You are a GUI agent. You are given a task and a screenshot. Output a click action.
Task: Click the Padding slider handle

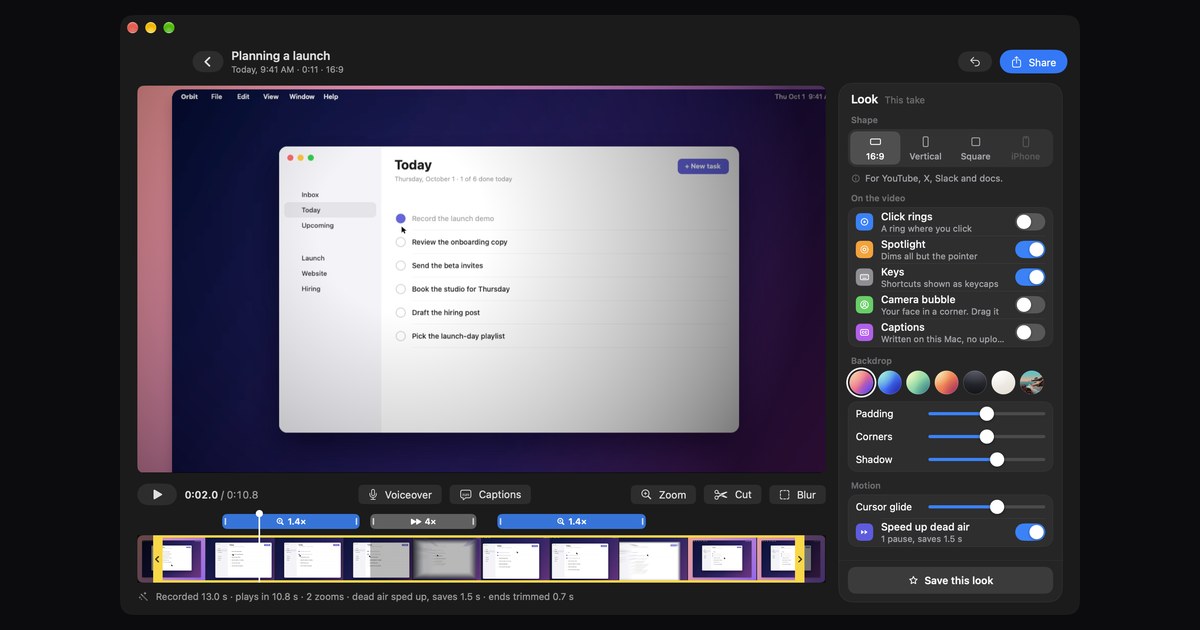[987, 414]
